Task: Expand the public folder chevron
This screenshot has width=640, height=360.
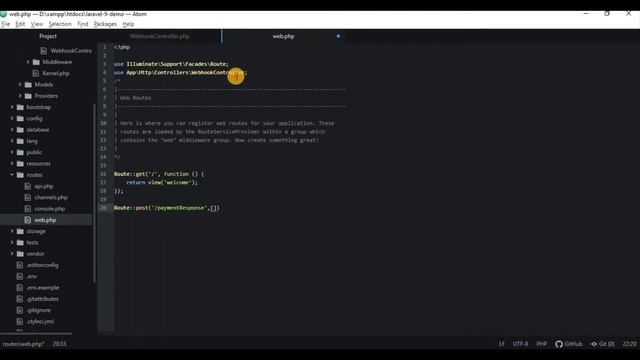Action: click(x=12, y=152)
